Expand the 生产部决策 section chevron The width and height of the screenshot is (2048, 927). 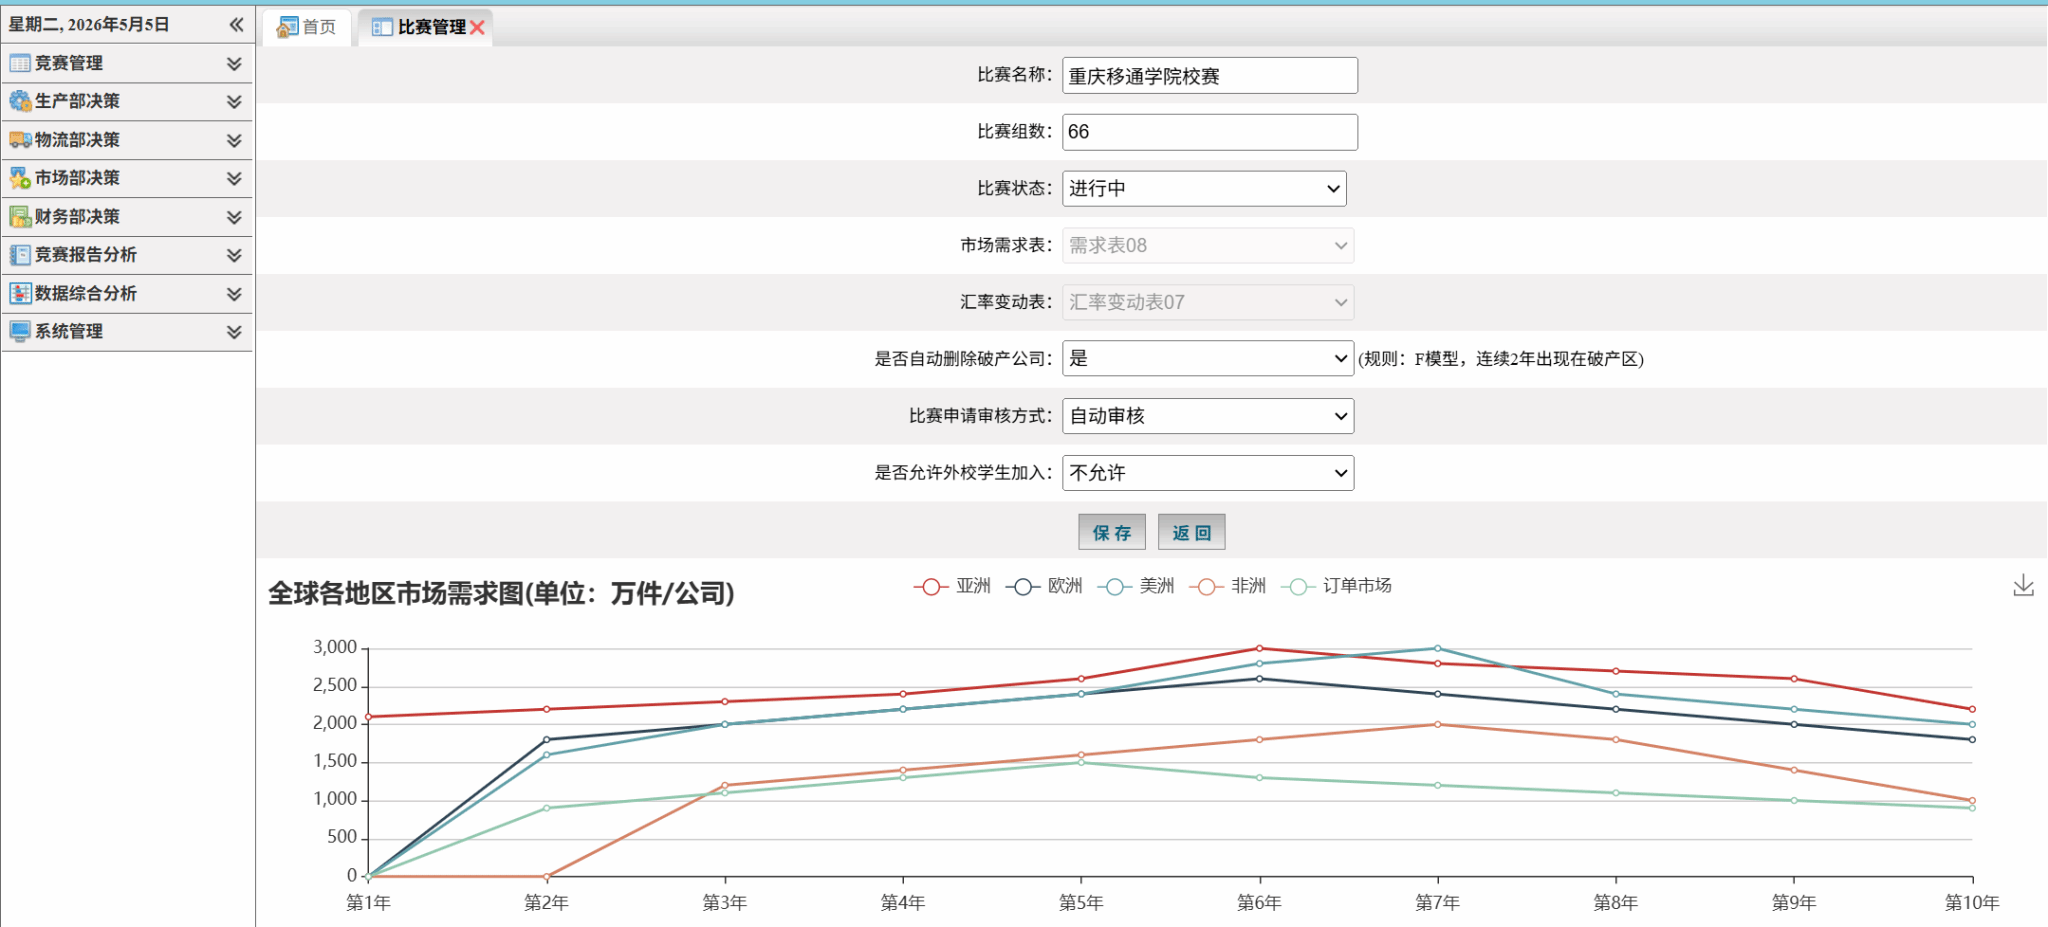pos(234,101)
